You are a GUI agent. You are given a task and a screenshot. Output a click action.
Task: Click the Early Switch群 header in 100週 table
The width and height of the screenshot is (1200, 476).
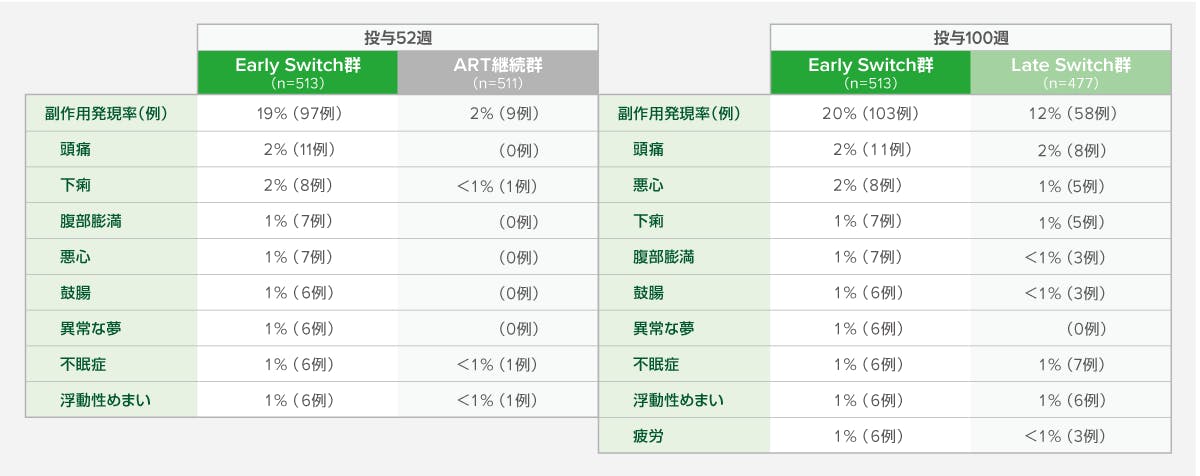[x=870, y=73]
